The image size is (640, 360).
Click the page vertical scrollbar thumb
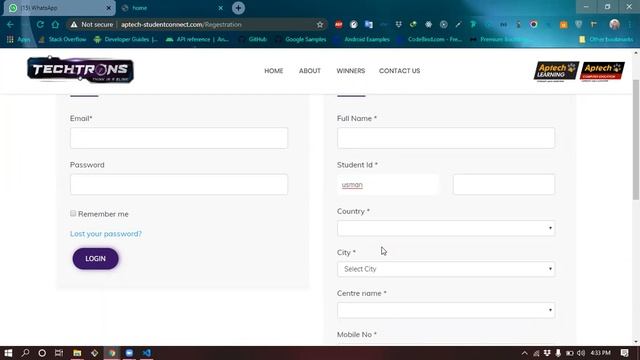click(x=636, y=139)
